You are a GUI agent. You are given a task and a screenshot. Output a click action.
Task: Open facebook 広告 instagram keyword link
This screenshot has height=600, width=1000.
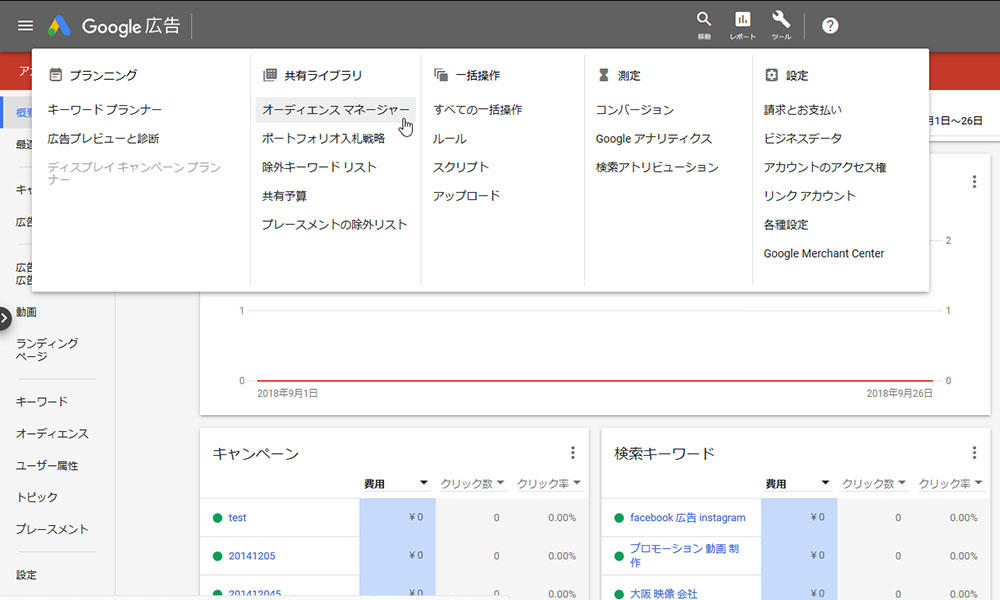pyautogui.click(x=688, y=518)
